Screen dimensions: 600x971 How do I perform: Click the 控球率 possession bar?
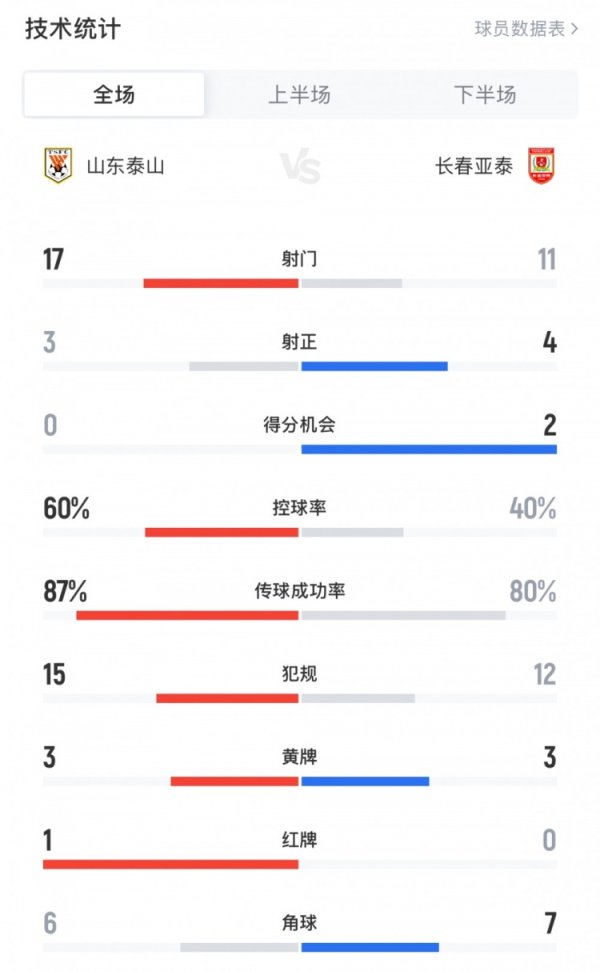(300, 533)
